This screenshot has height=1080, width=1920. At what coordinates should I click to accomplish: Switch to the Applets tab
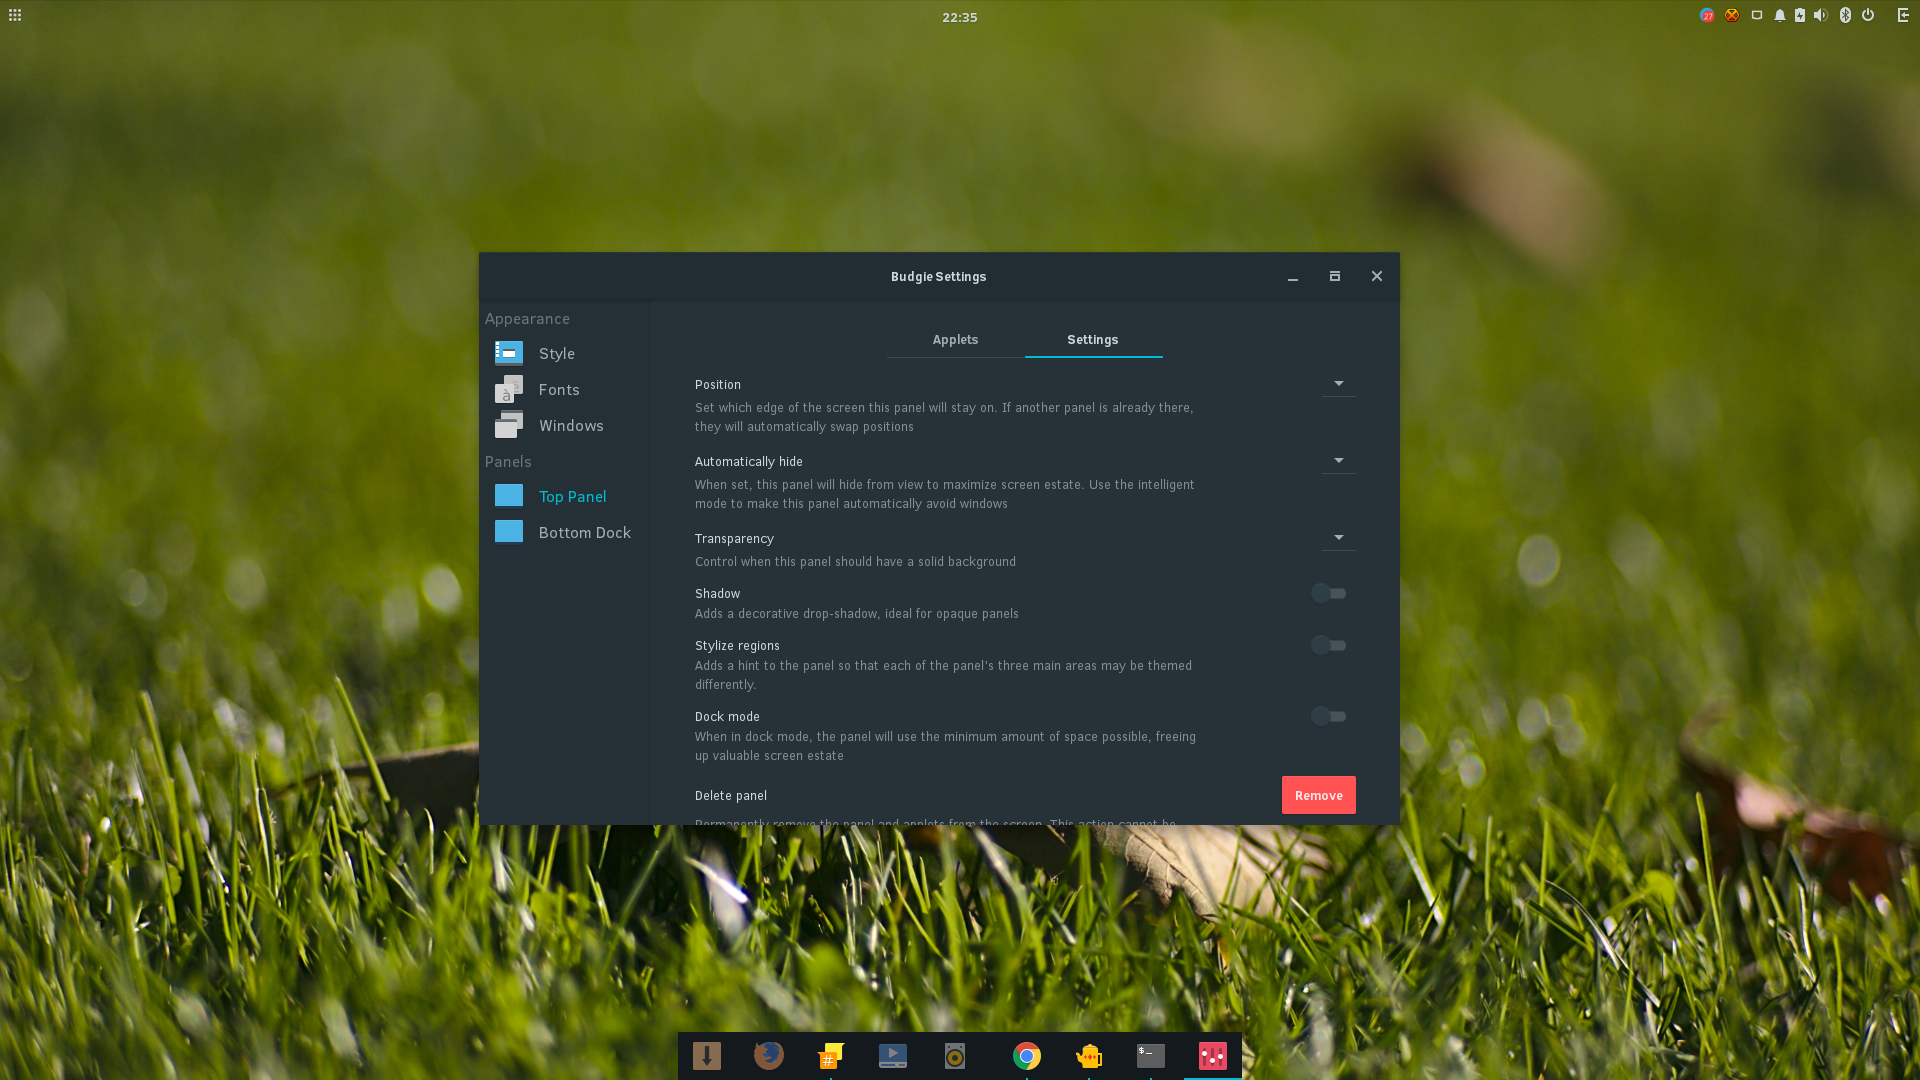point(955,340)
